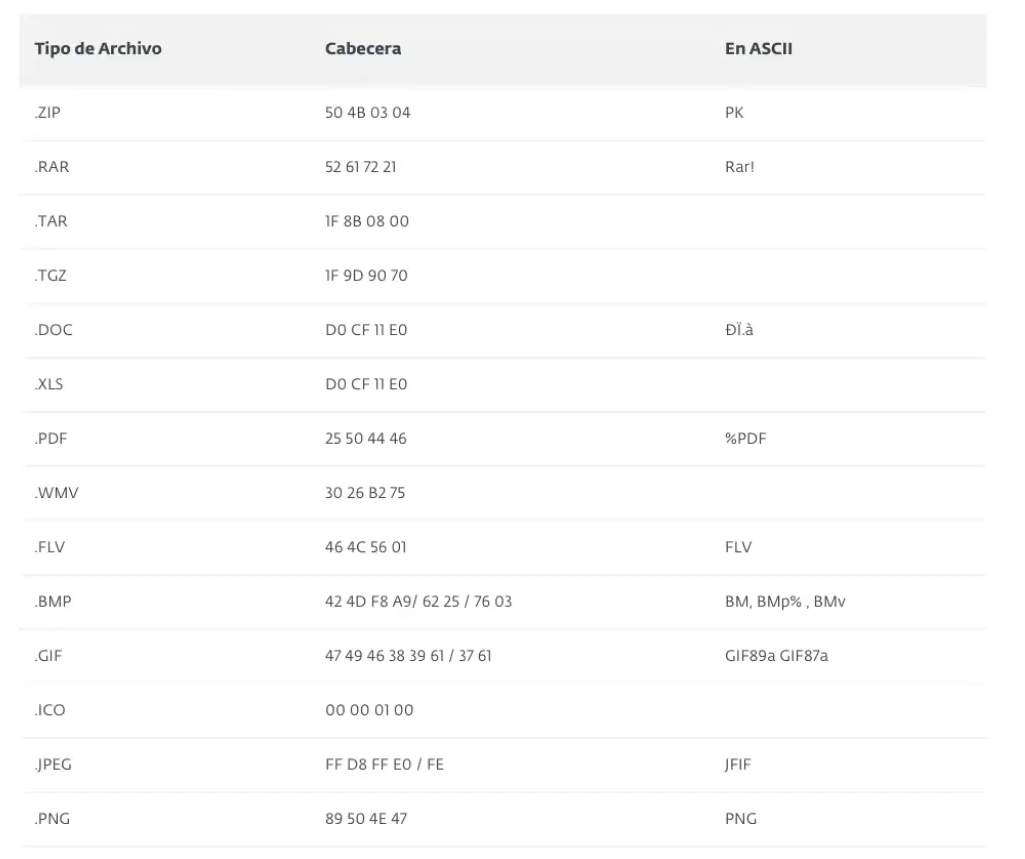Click header value '89 50 4E 47'
1025x859 pixels.
point(366,818)
